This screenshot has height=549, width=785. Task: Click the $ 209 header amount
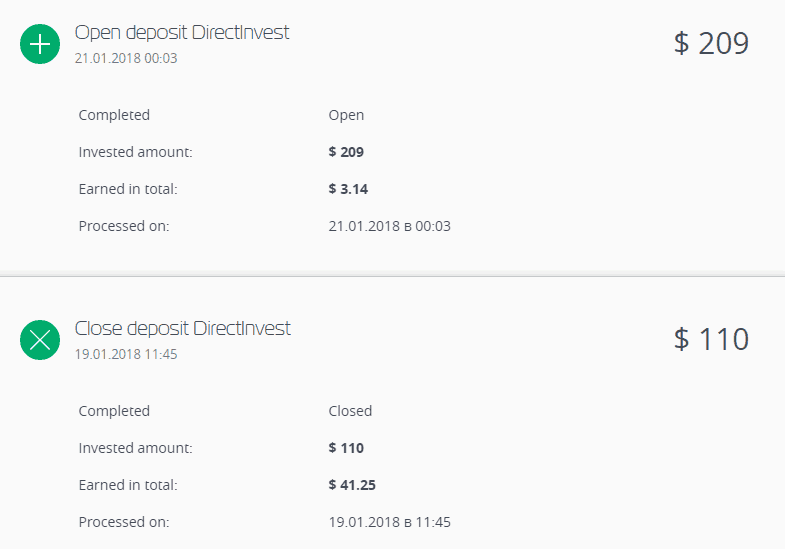coord(711,43)
